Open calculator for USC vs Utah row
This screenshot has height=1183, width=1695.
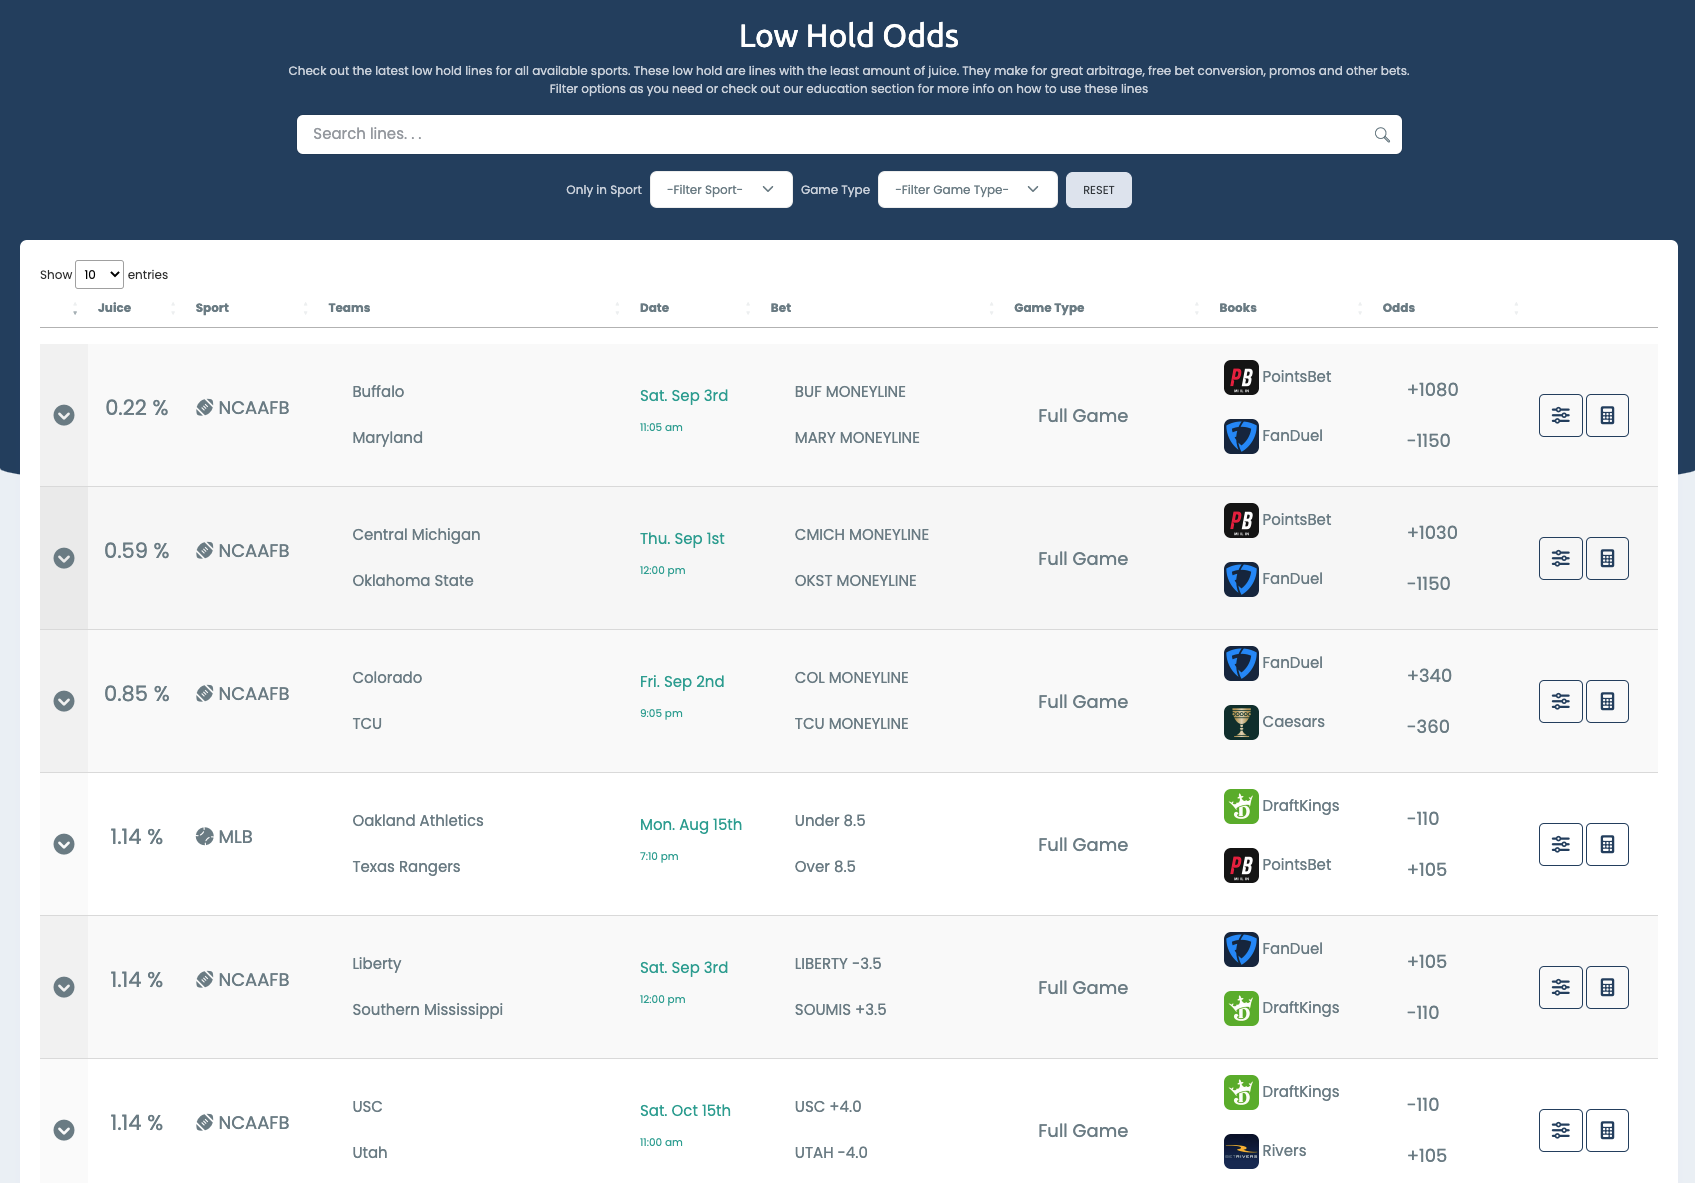tap(1607, 1131)
